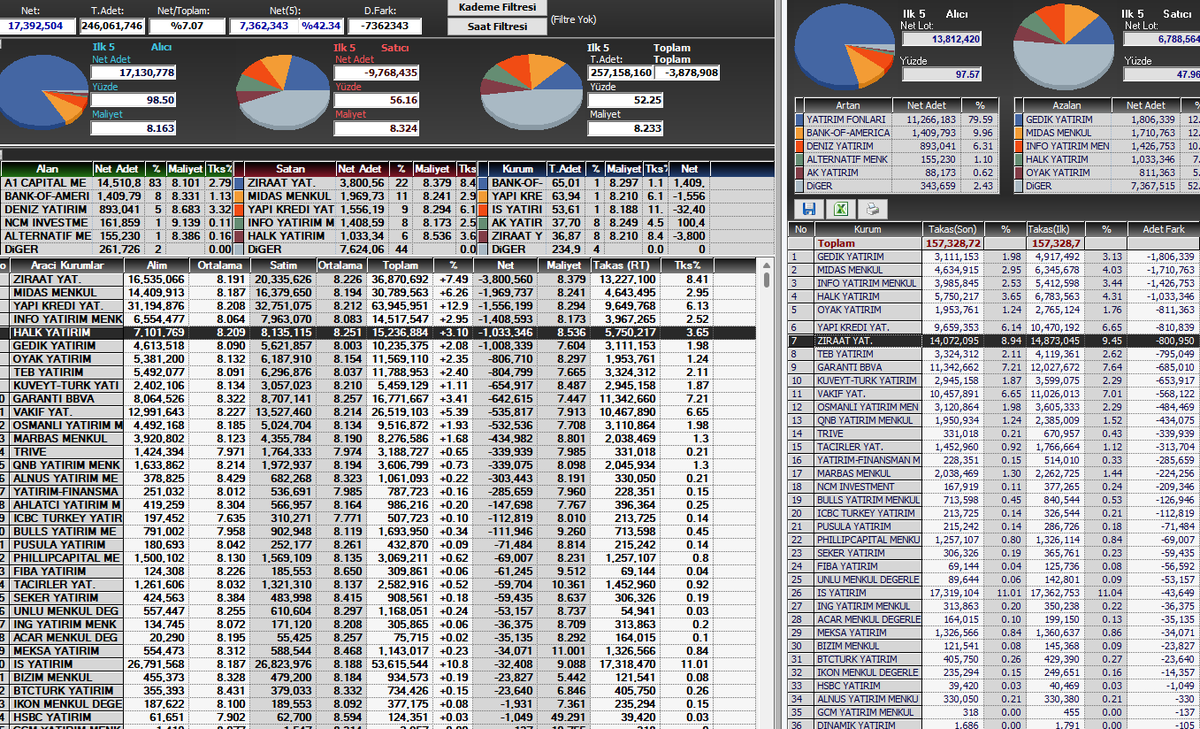Select NCM INVESTMENT row in right table
The image size is (1200, 729).
(x=994, y=486)
